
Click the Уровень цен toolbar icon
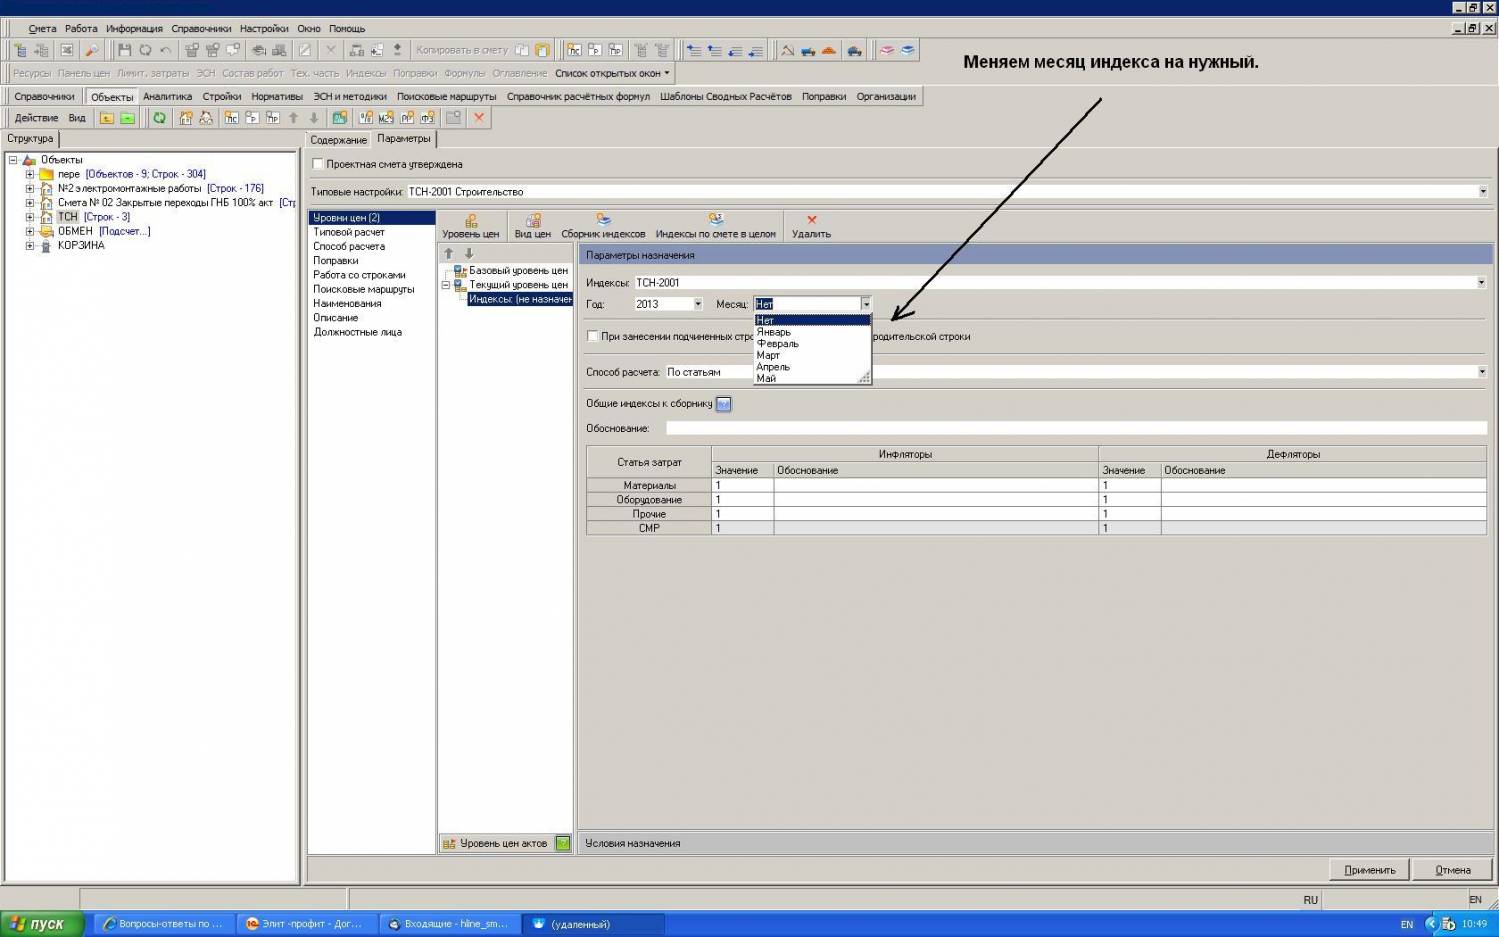(x=470, y=226)
